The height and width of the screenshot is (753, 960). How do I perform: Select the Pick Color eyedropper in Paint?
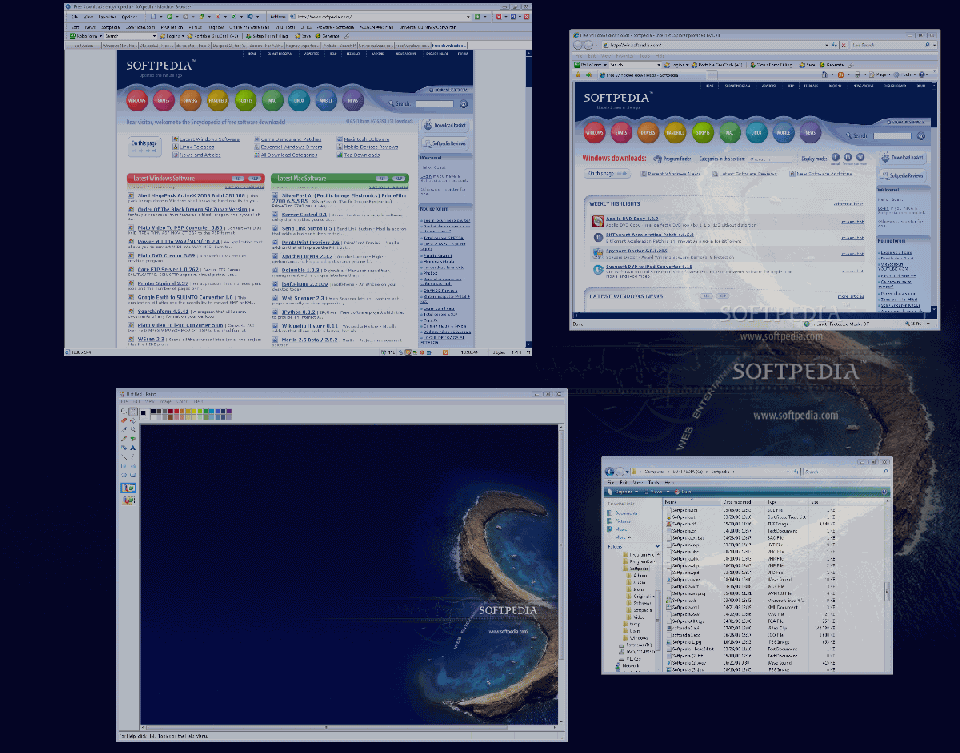coord(124,430)
